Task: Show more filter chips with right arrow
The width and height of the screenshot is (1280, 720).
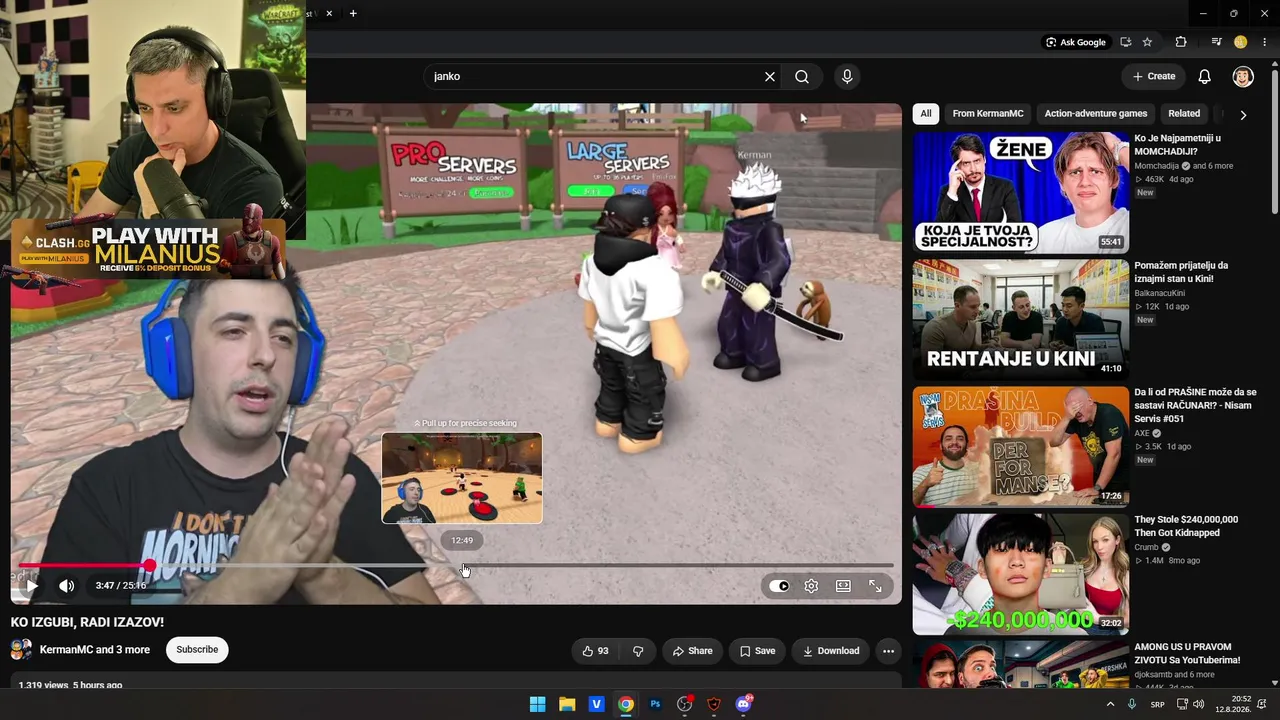Action: (1243, 115)
